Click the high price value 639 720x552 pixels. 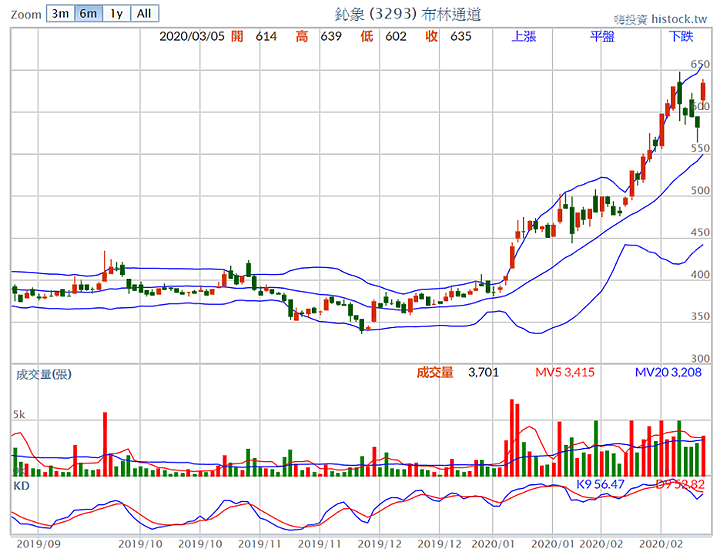point(331,36)
